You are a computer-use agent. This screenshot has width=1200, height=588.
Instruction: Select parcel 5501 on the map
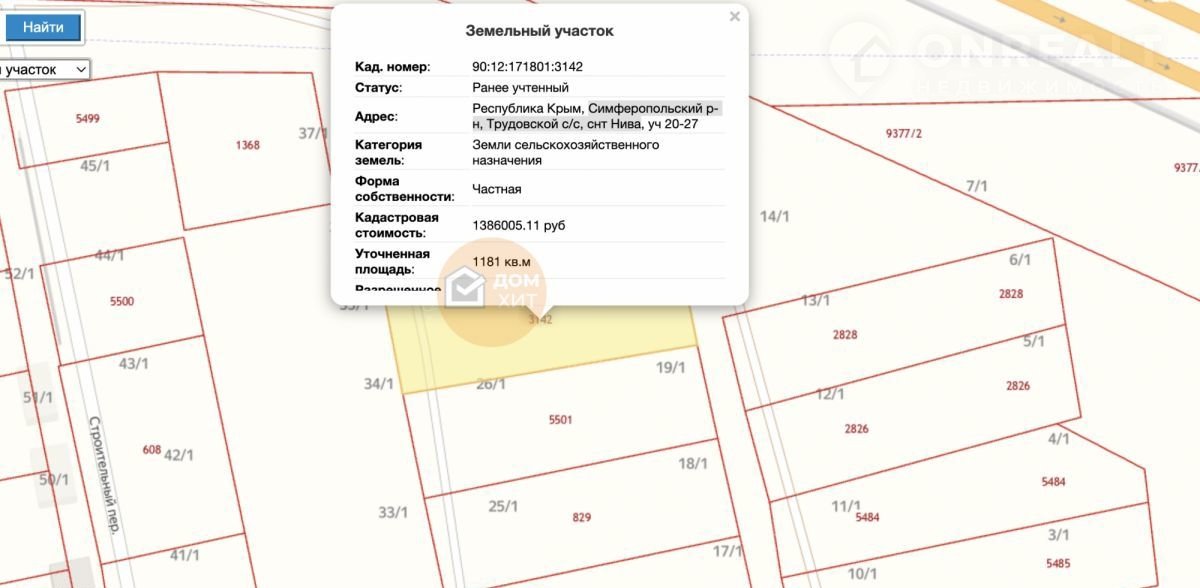tap(560, 420)
